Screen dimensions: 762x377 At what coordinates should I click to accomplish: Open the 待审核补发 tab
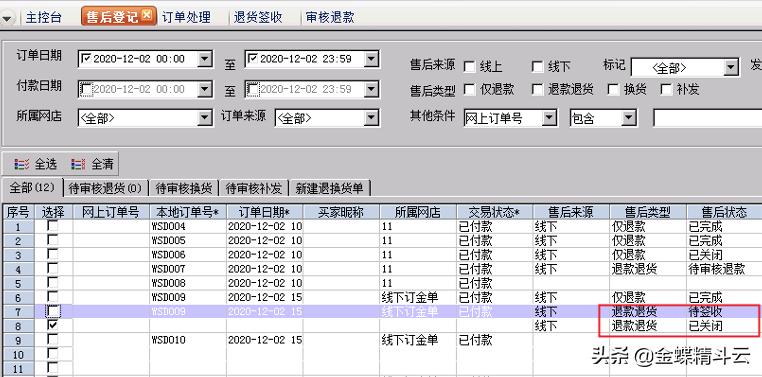coord(254,188)
